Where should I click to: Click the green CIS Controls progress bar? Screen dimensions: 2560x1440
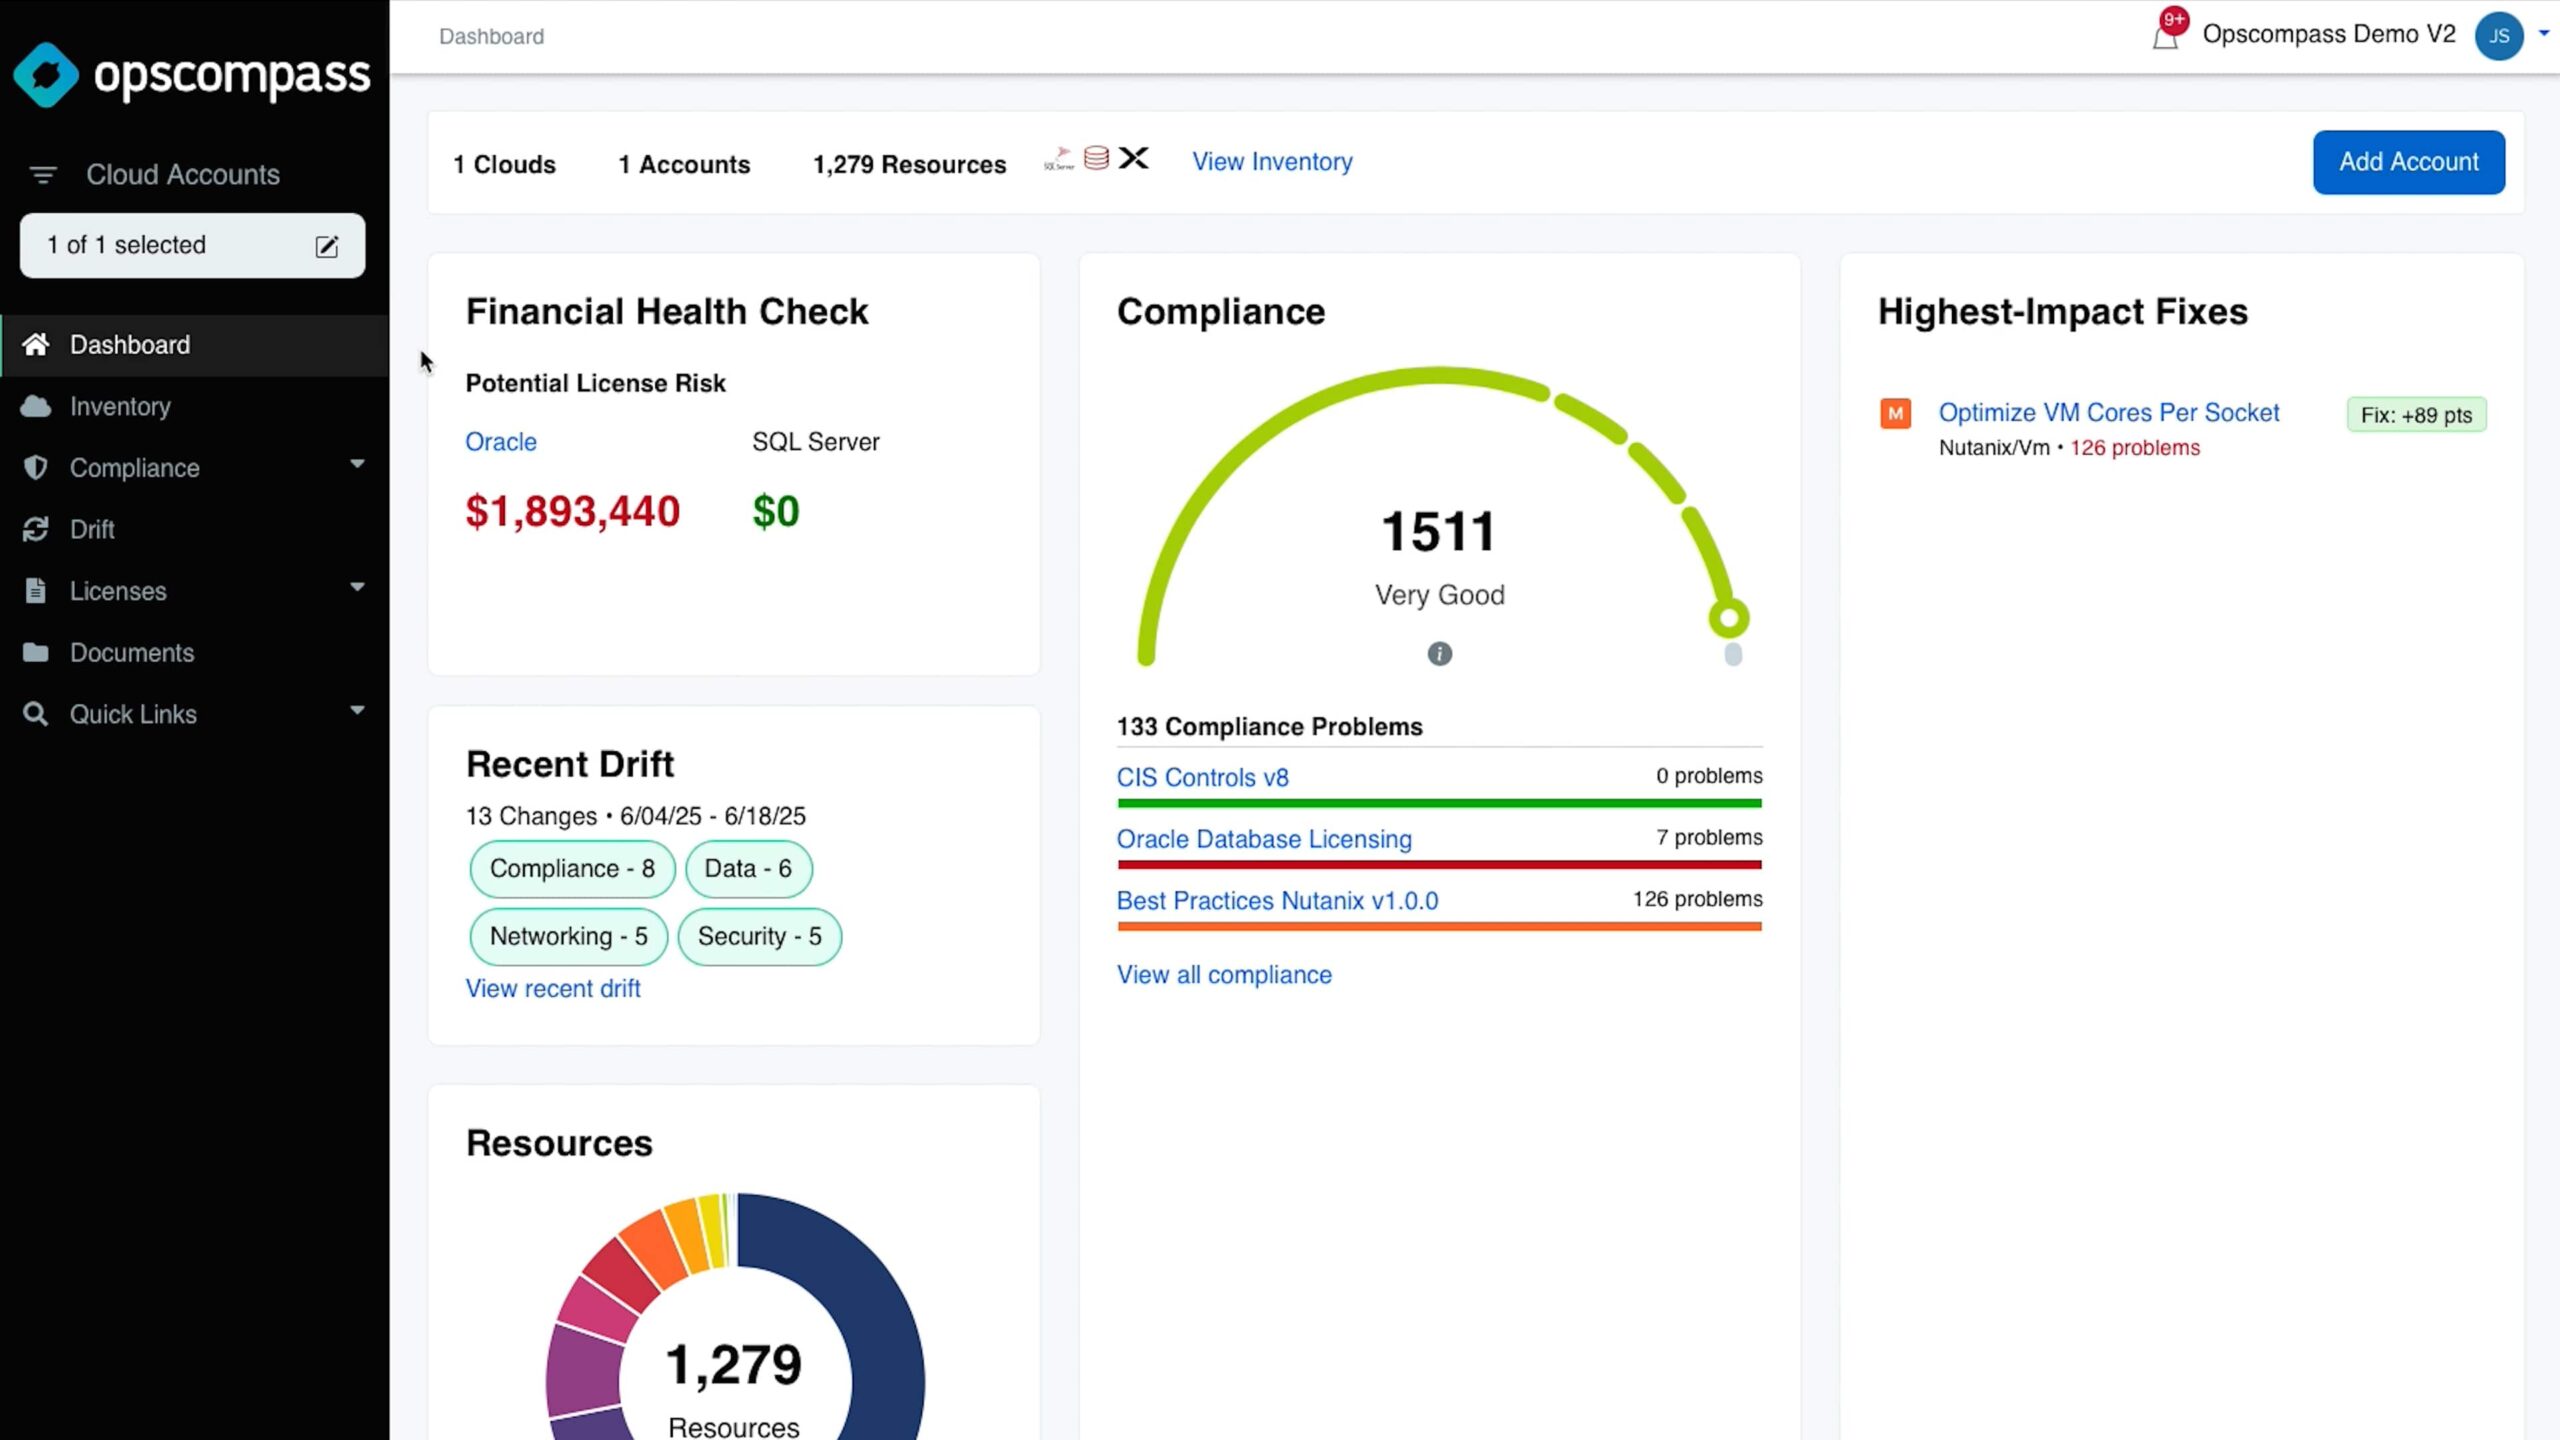click(1439, 803)
